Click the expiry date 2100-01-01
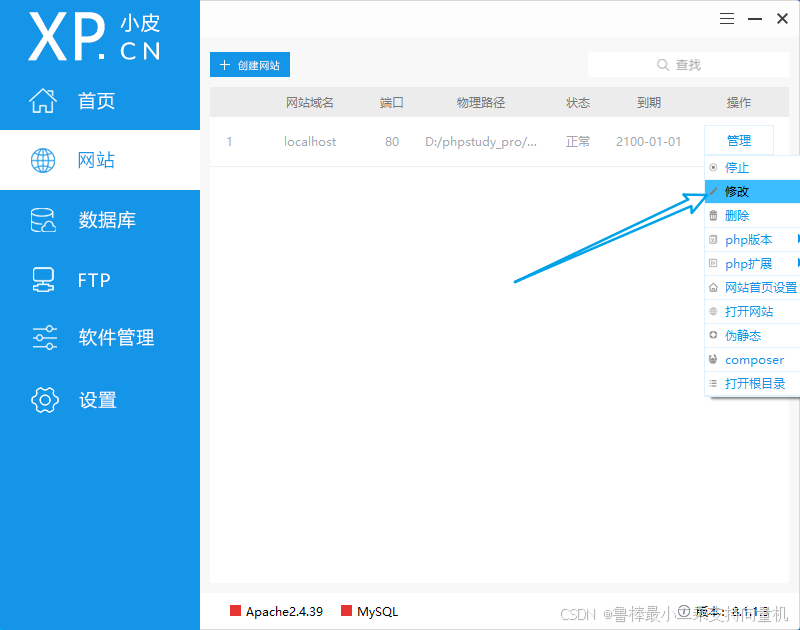 click(x=648, y=142)
